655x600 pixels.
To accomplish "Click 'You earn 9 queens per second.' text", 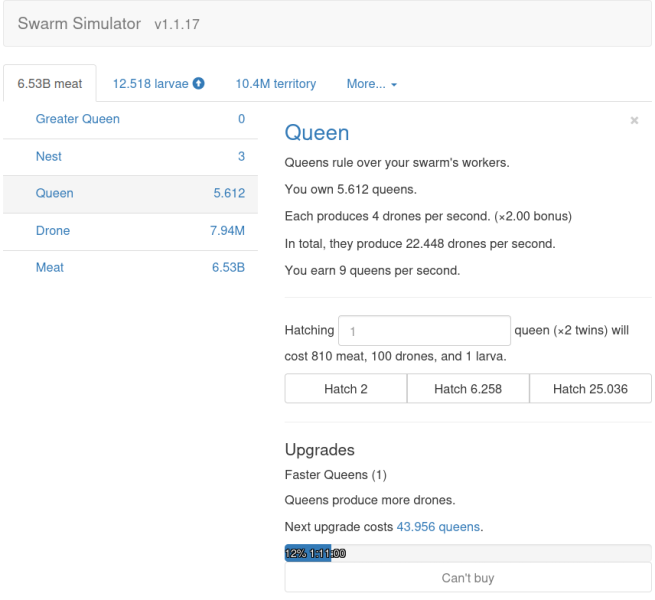I will pos(372,271).
